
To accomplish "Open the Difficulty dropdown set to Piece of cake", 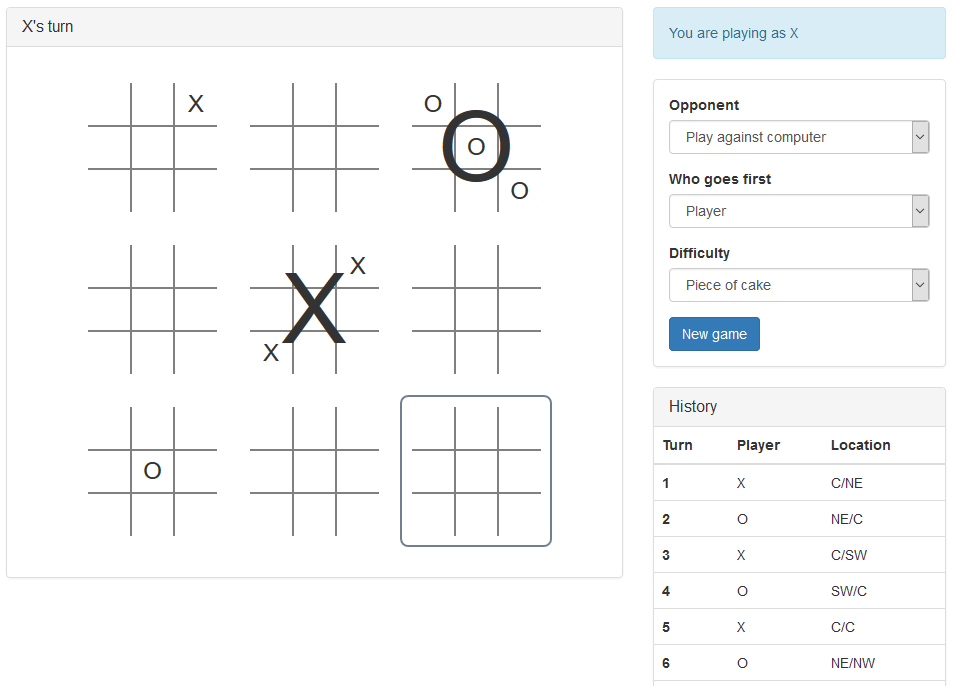I will (x=799, y=285).
